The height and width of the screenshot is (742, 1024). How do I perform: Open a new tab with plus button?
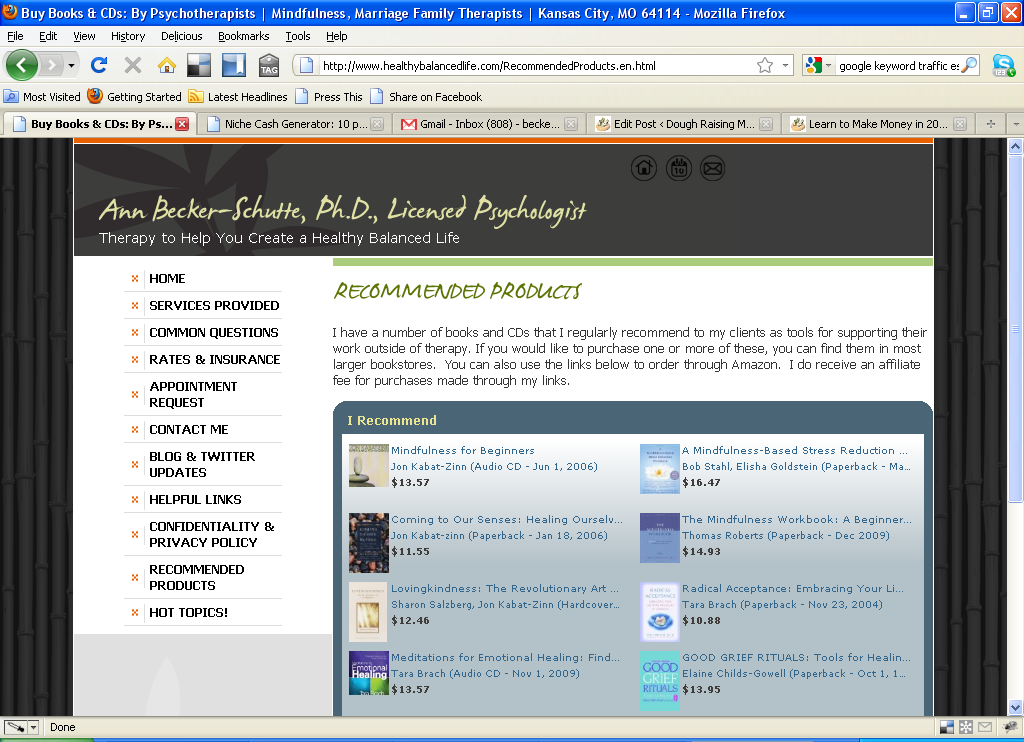(x=991, y=124)
